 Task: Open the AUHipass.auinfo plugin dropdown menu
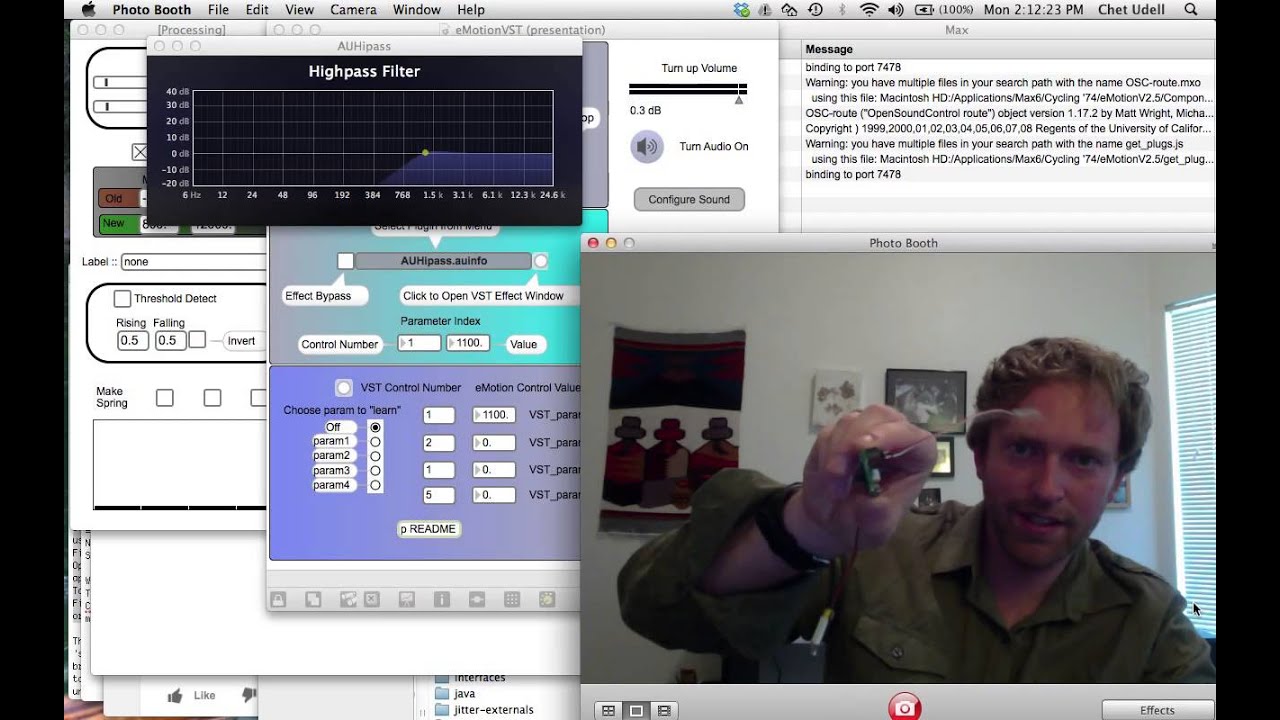click(x=443, y=261)
